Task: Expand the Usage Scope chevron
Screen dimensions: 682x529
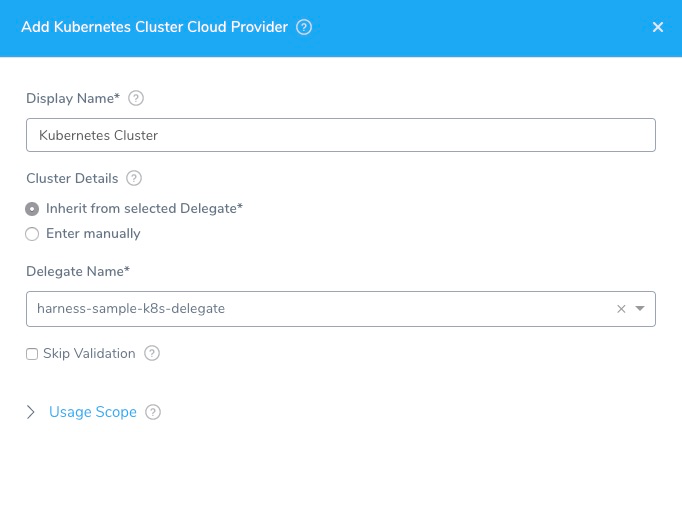Action: click(x=30, y=412)
